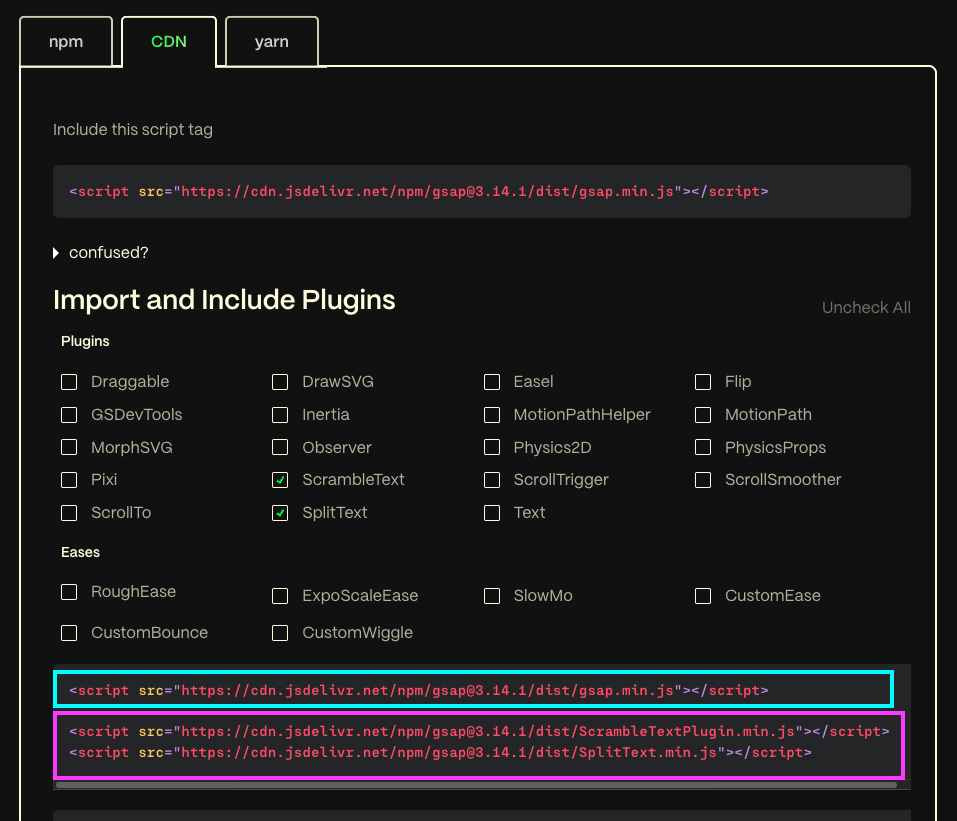Enable the MorphSVG plugin
The width and height of the screenshot is (957, 821).
69,448
